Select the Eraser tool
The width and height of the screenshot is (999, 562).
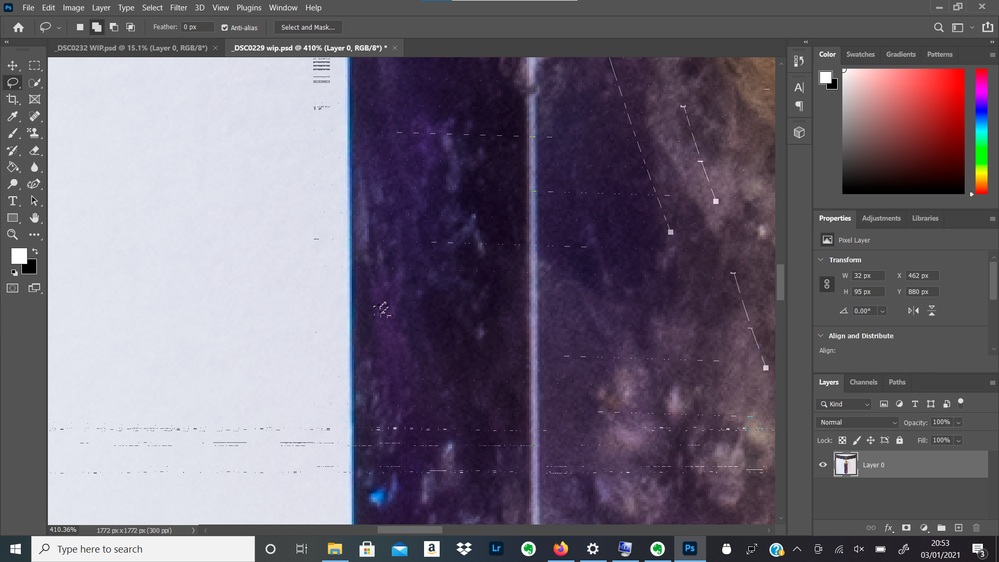(34, 150)
